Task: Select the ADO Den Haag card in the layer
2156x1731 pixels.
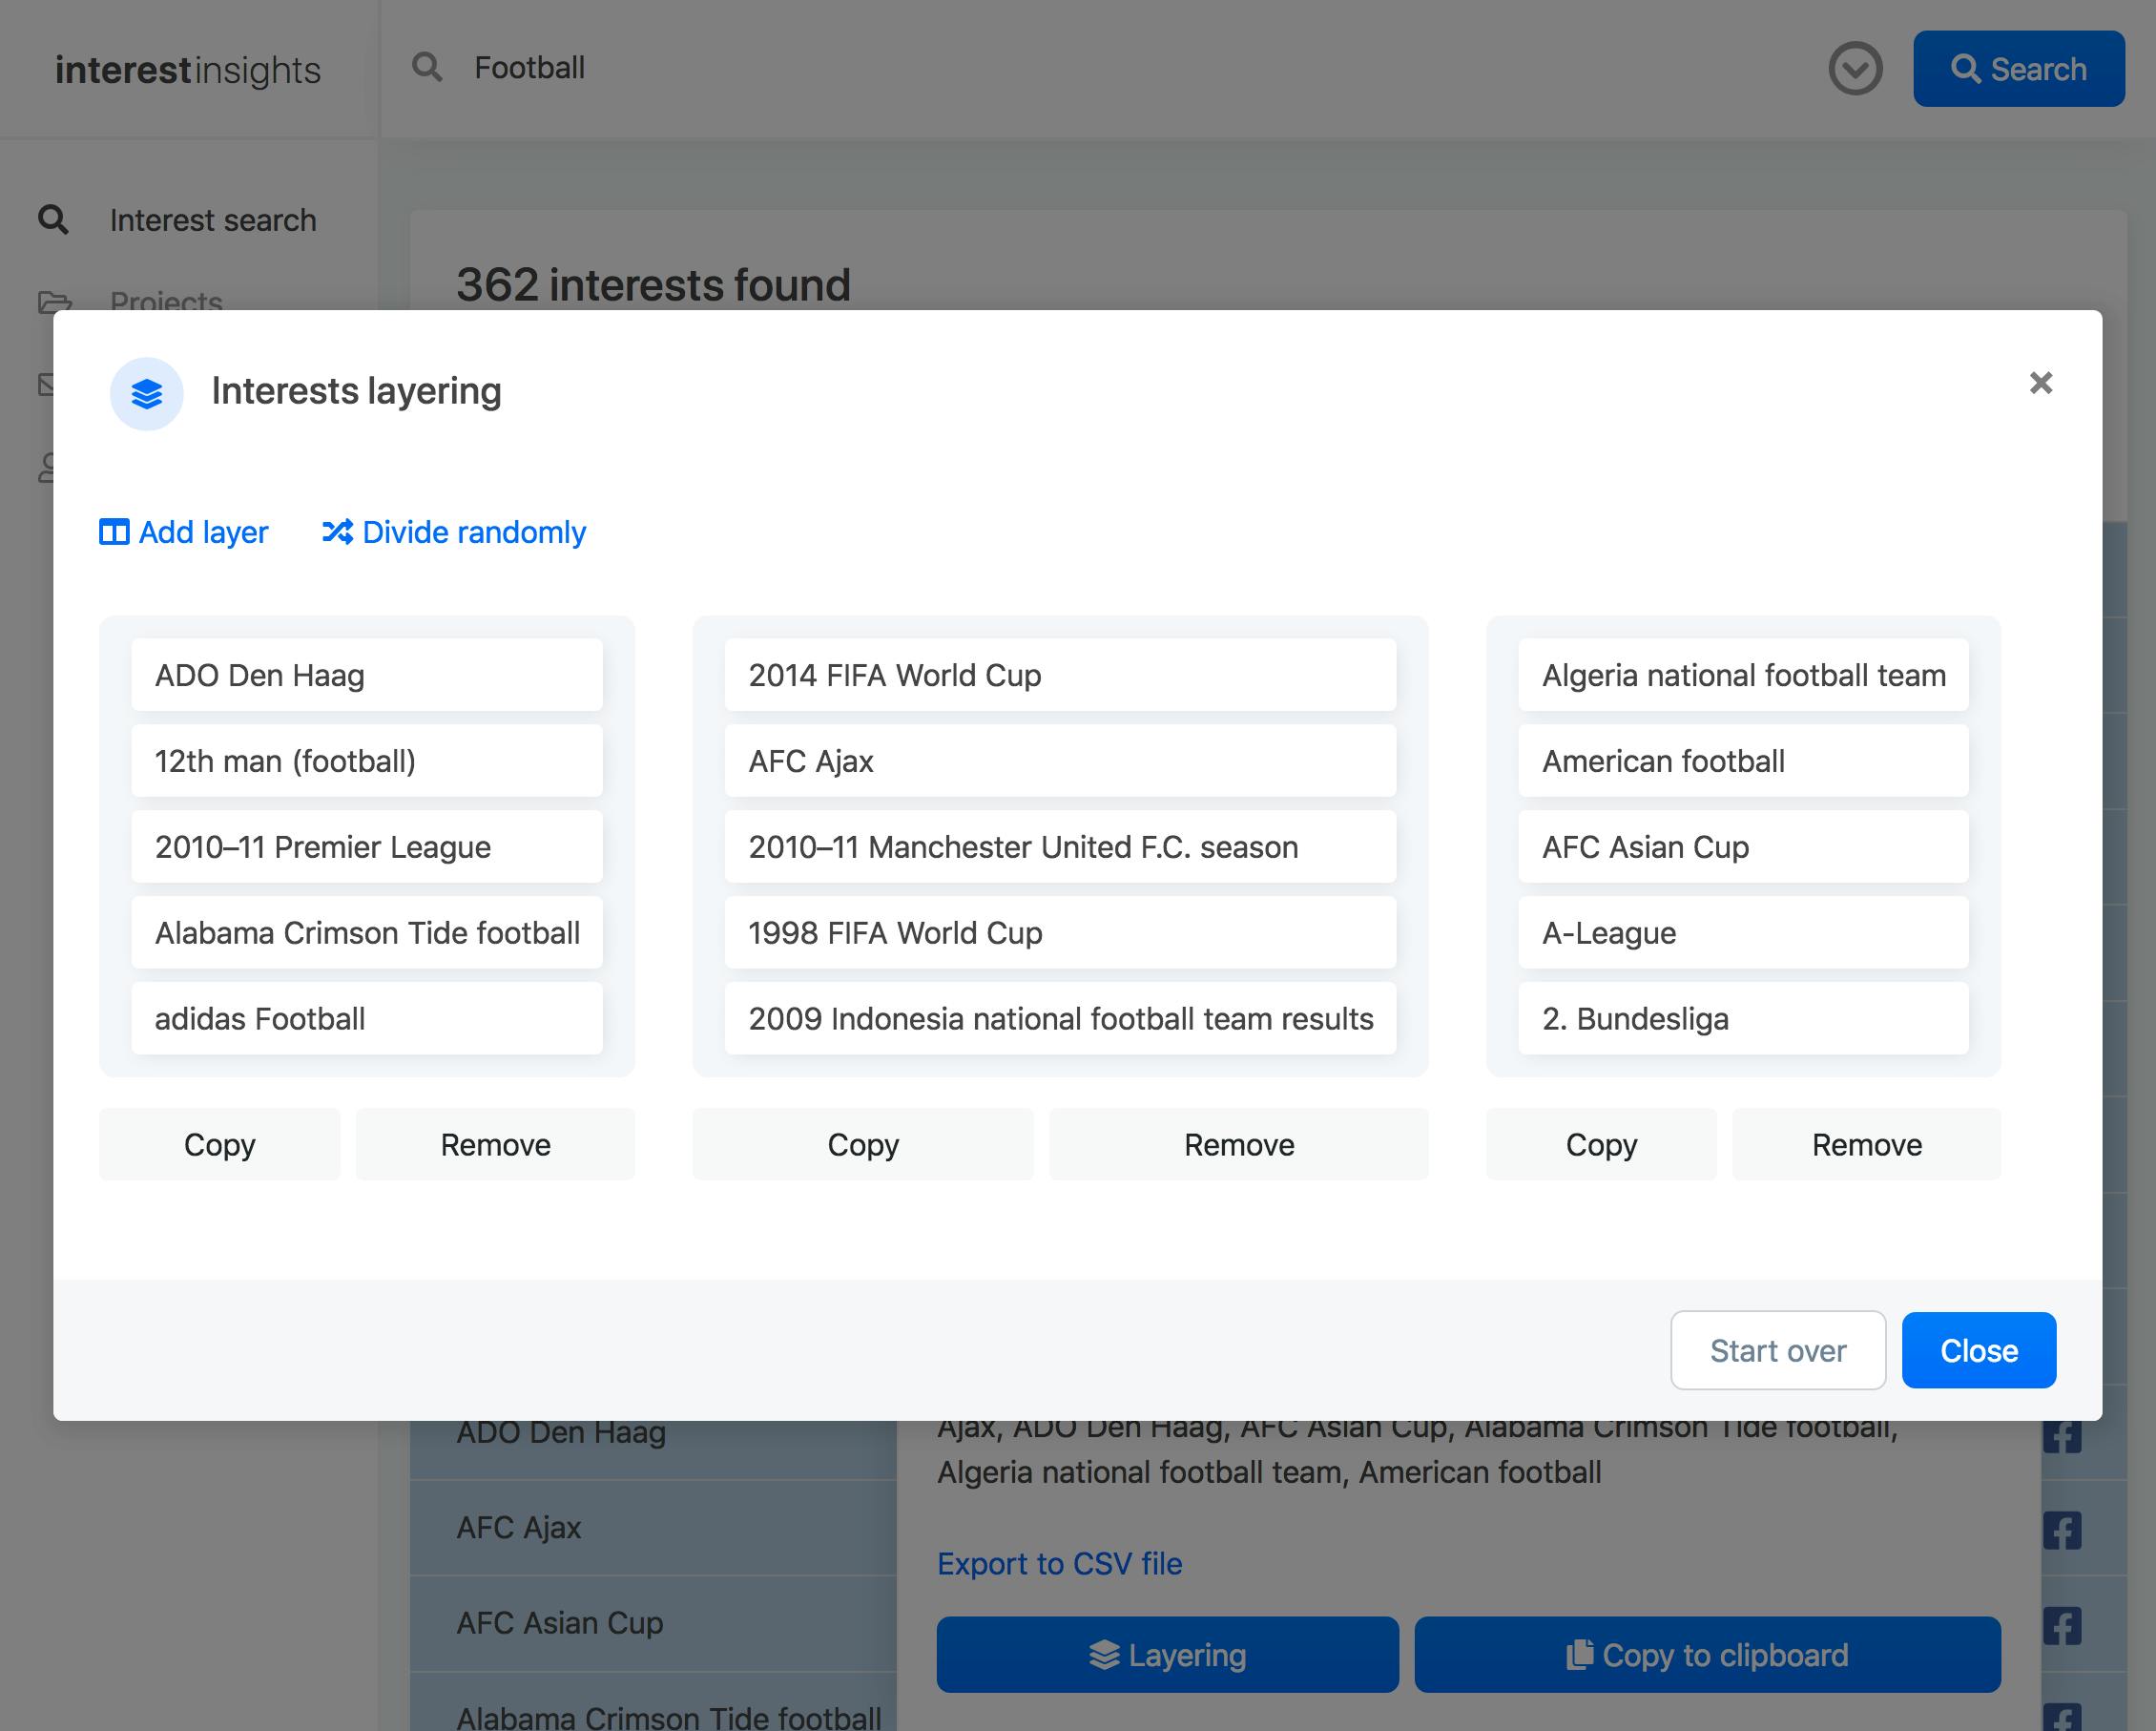Action: tap(367, 675)
